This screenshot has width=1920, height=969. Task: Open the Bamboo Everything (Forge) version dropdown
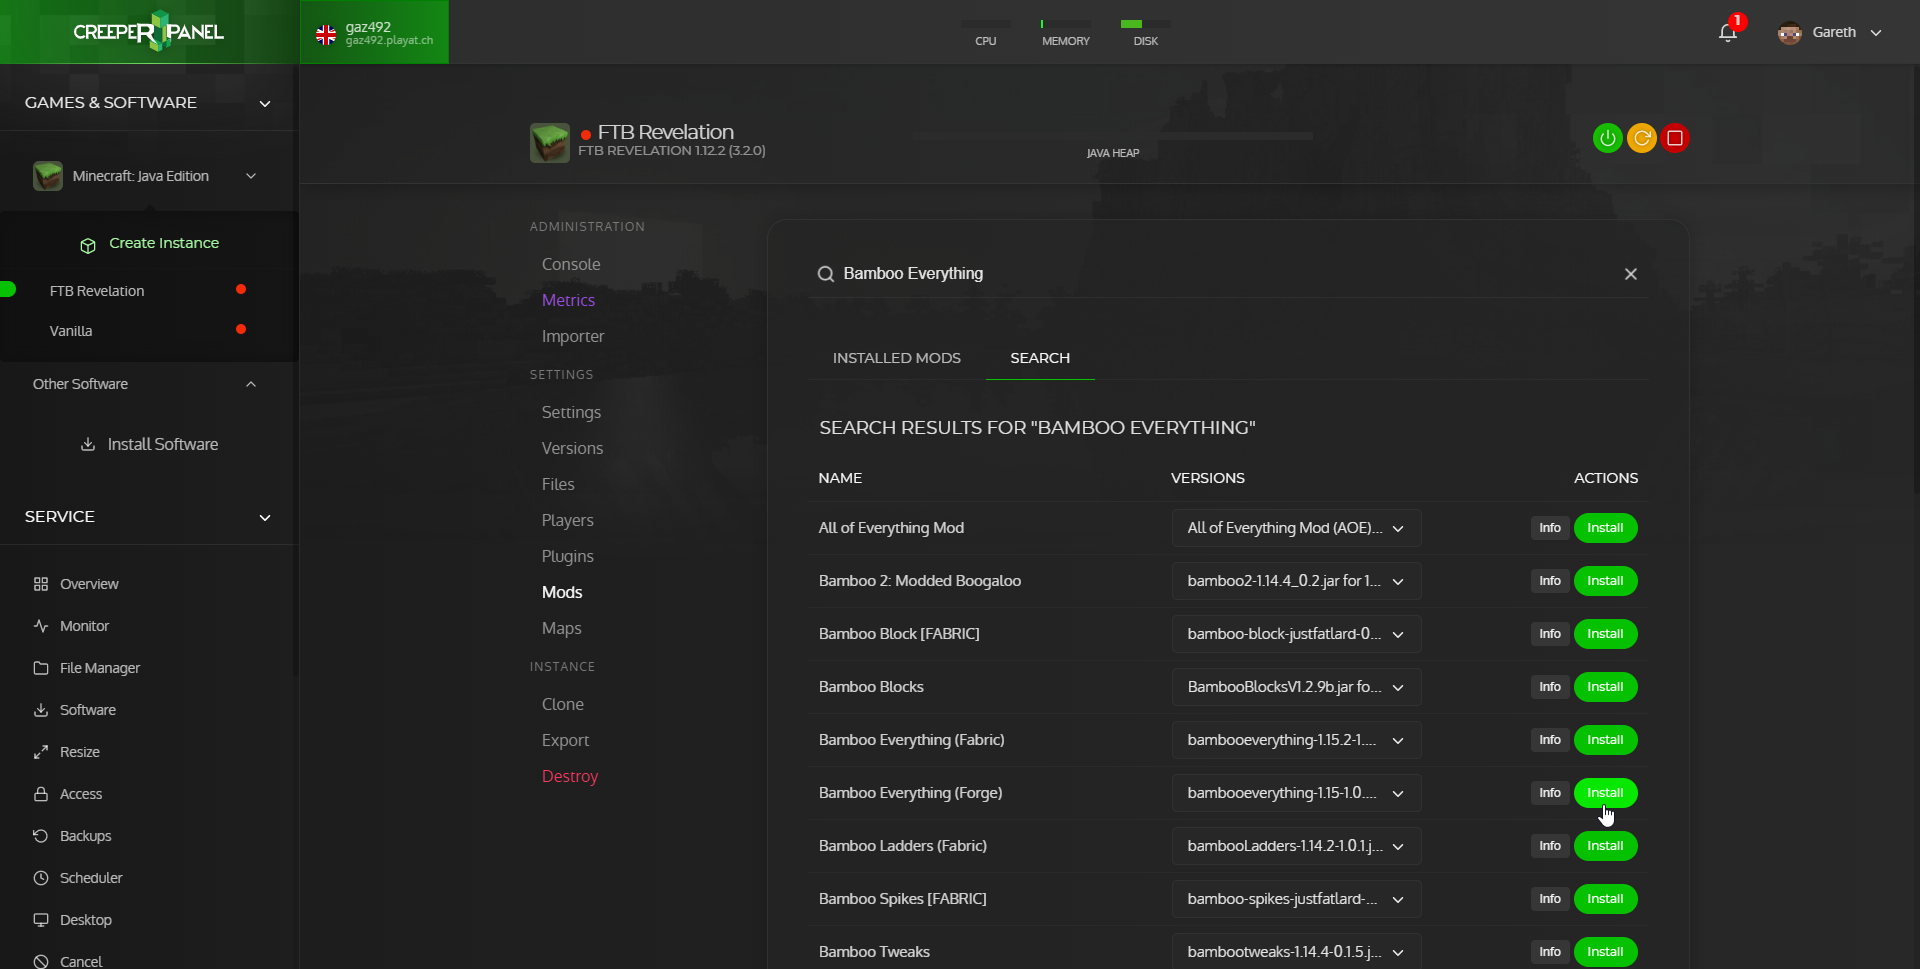1296,793
